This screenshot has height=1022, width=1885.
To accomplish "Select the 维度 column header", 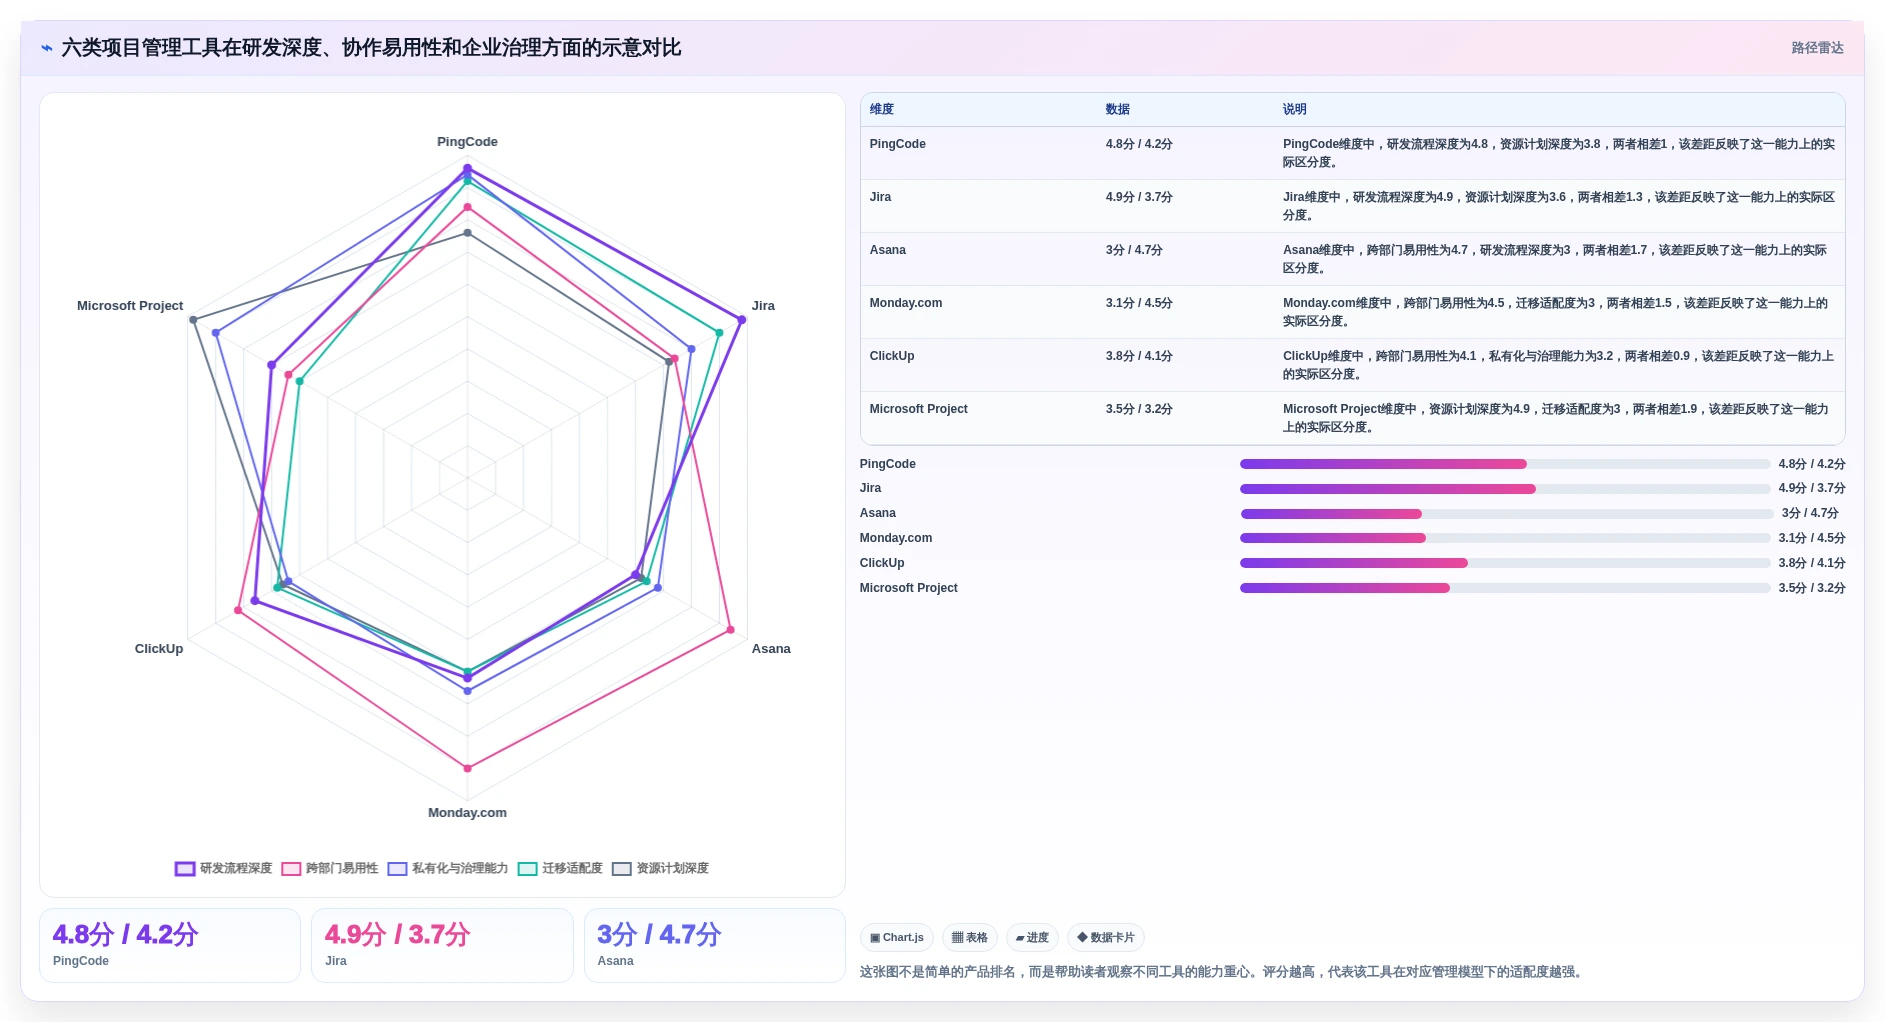I will tap(882, 109).
